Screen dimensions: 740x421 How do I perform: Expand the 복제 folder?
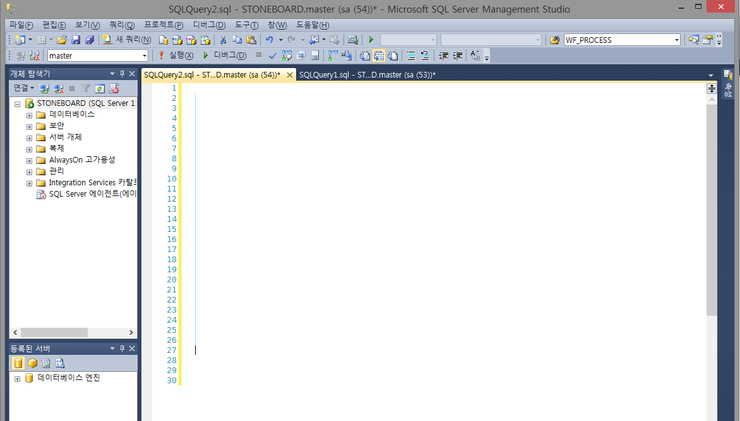(x=29, y=149)
